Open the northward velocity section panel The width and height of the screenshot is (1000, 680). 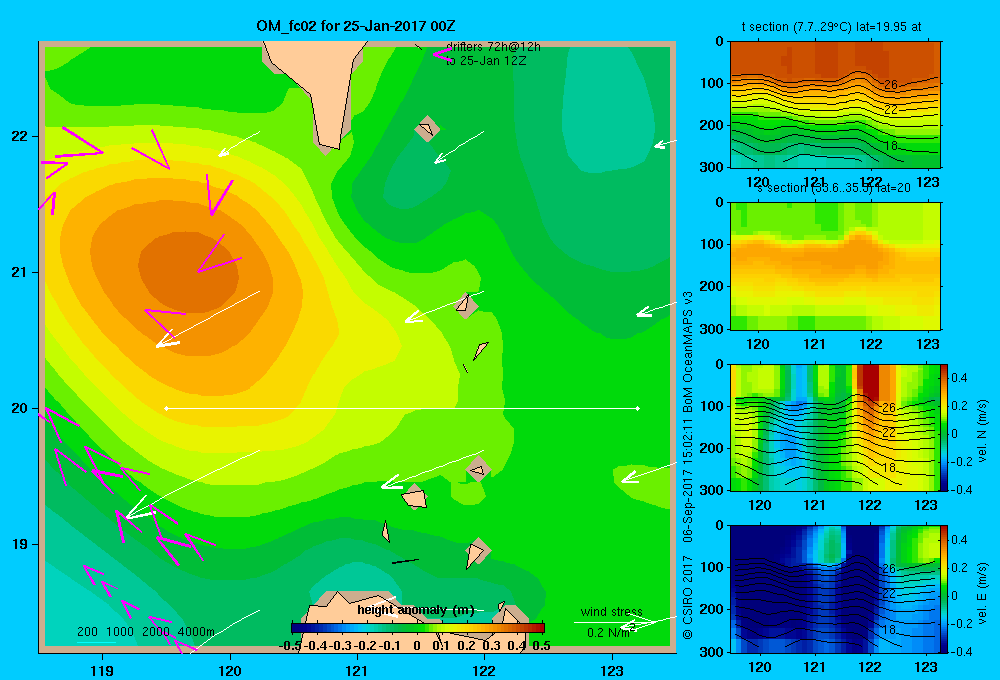click(835, 427)
